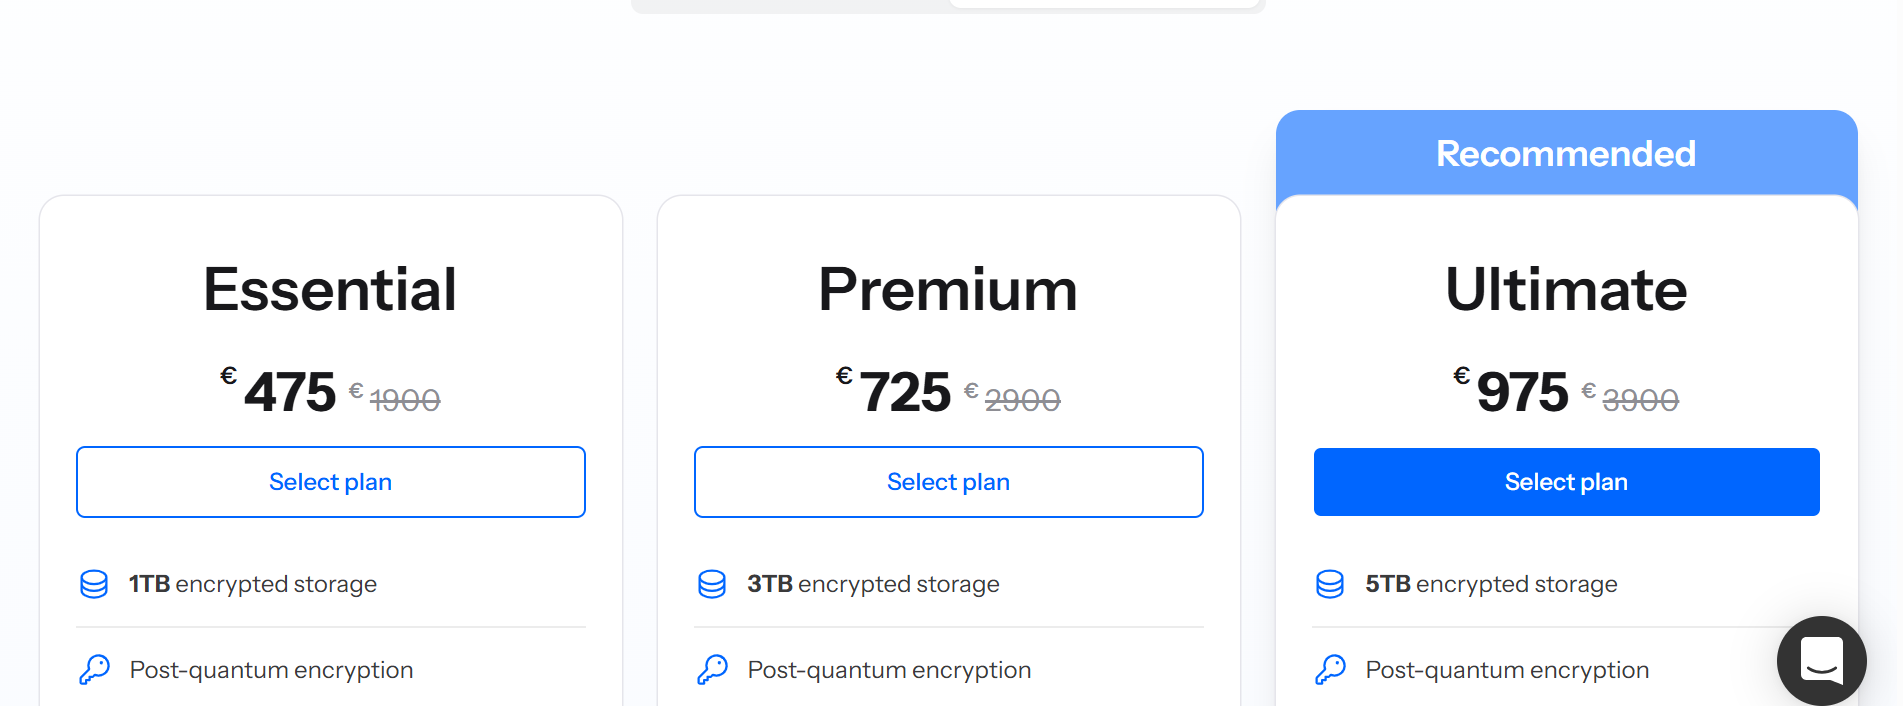Click the crossed-out 3900 price
Image resolution: width=1903 pixels, height=706 pixels.
tap(1640, 398)
